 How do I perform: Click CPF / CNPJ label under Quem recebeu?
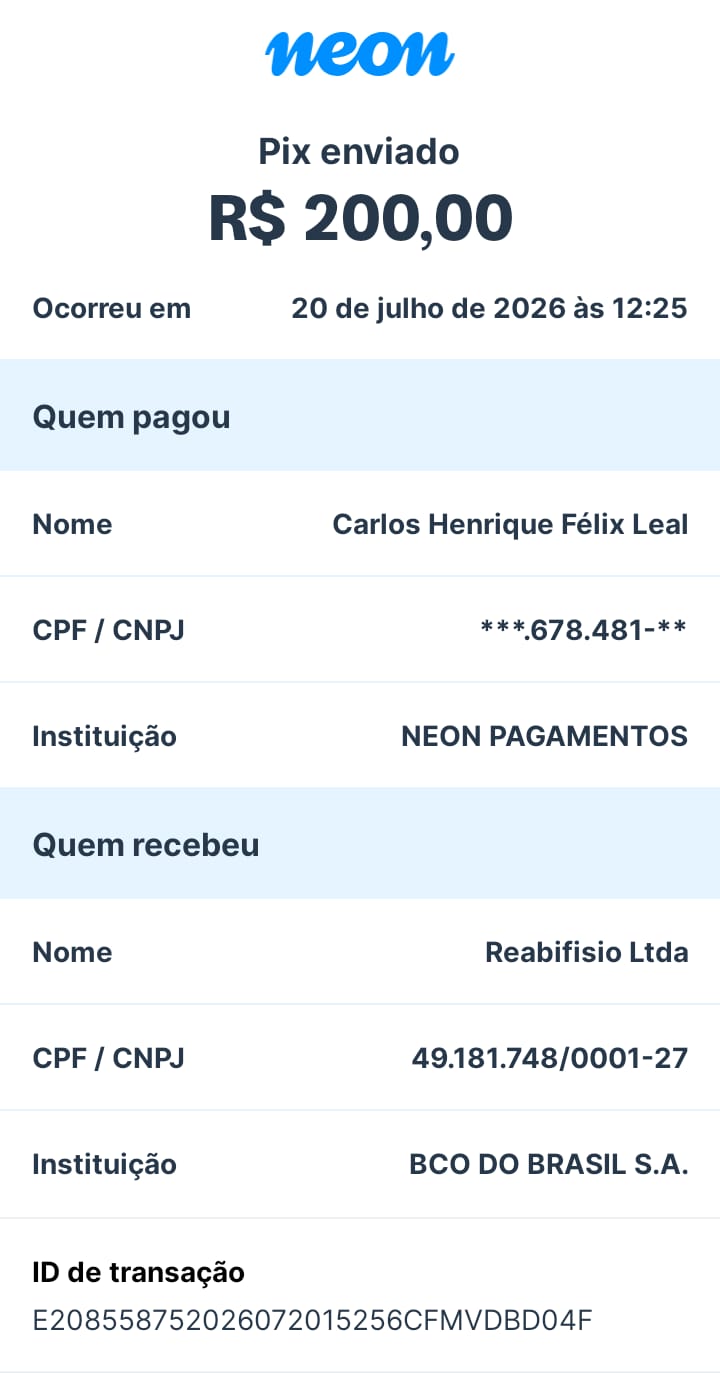(109, 1058)
